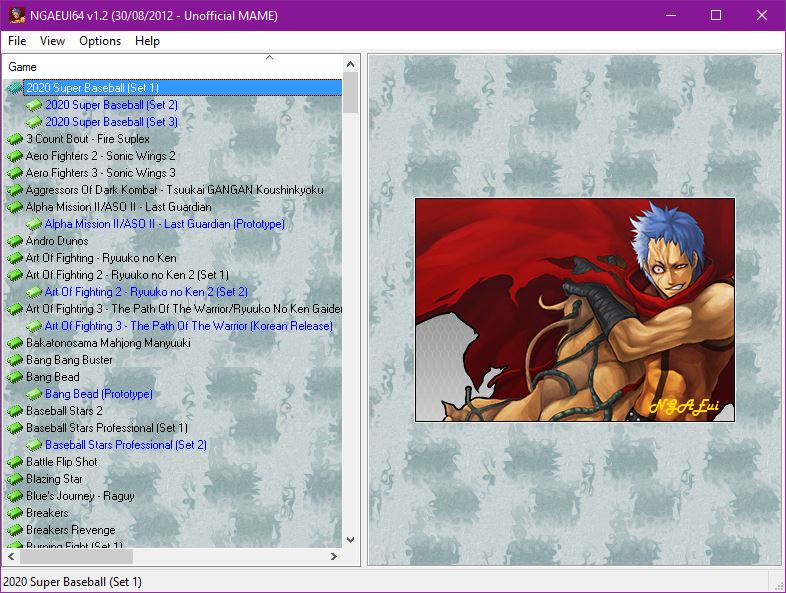This screenshot has width=786, height=593.
Task: Click the chip icon beside Baseball Stars 2
Action: [15, 412]
